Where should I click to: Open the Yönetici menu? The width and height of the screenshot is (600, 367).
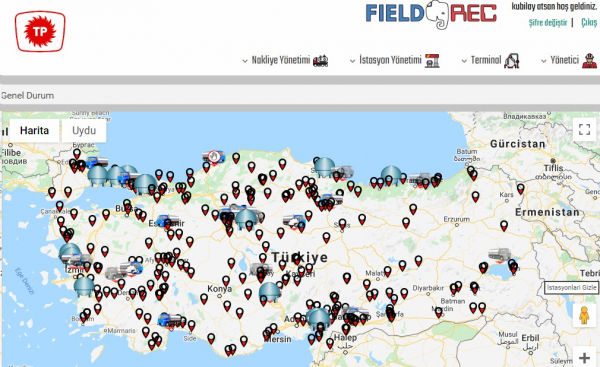pos(564,60)
